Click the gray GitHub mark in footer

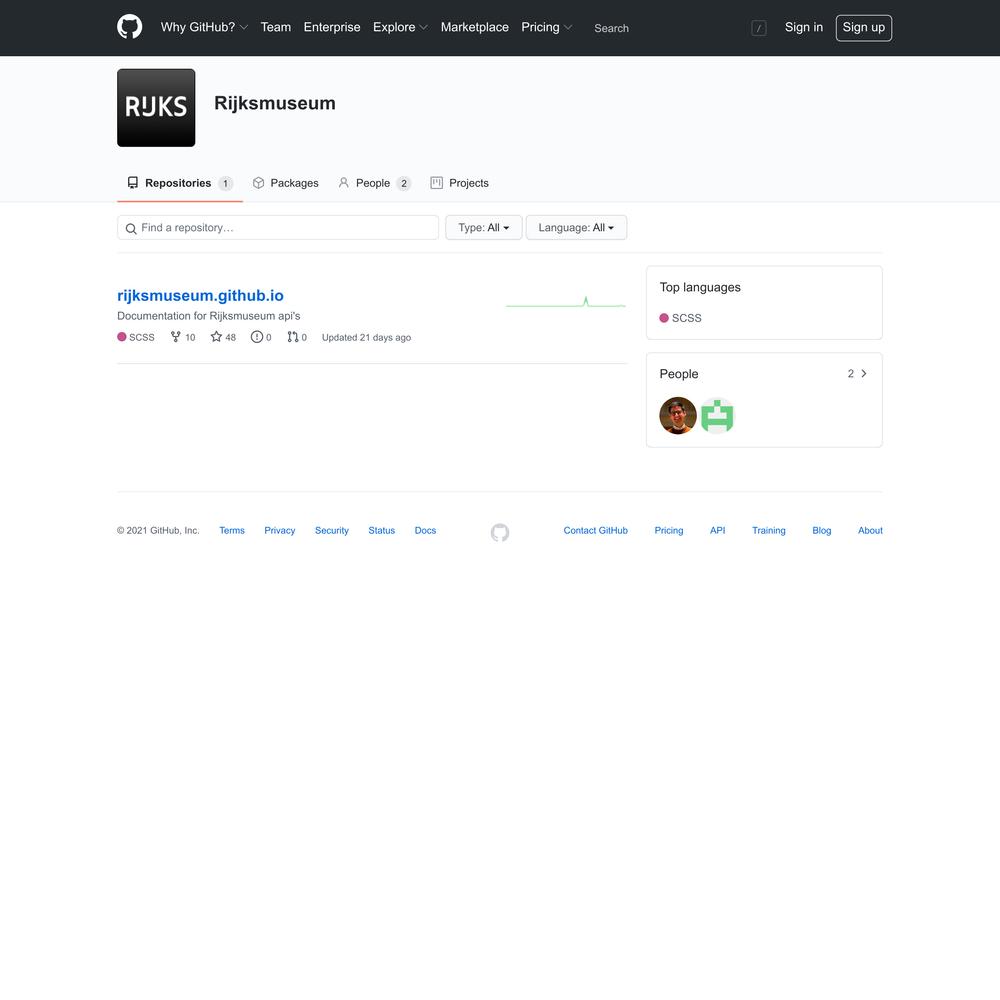[500, 533]
